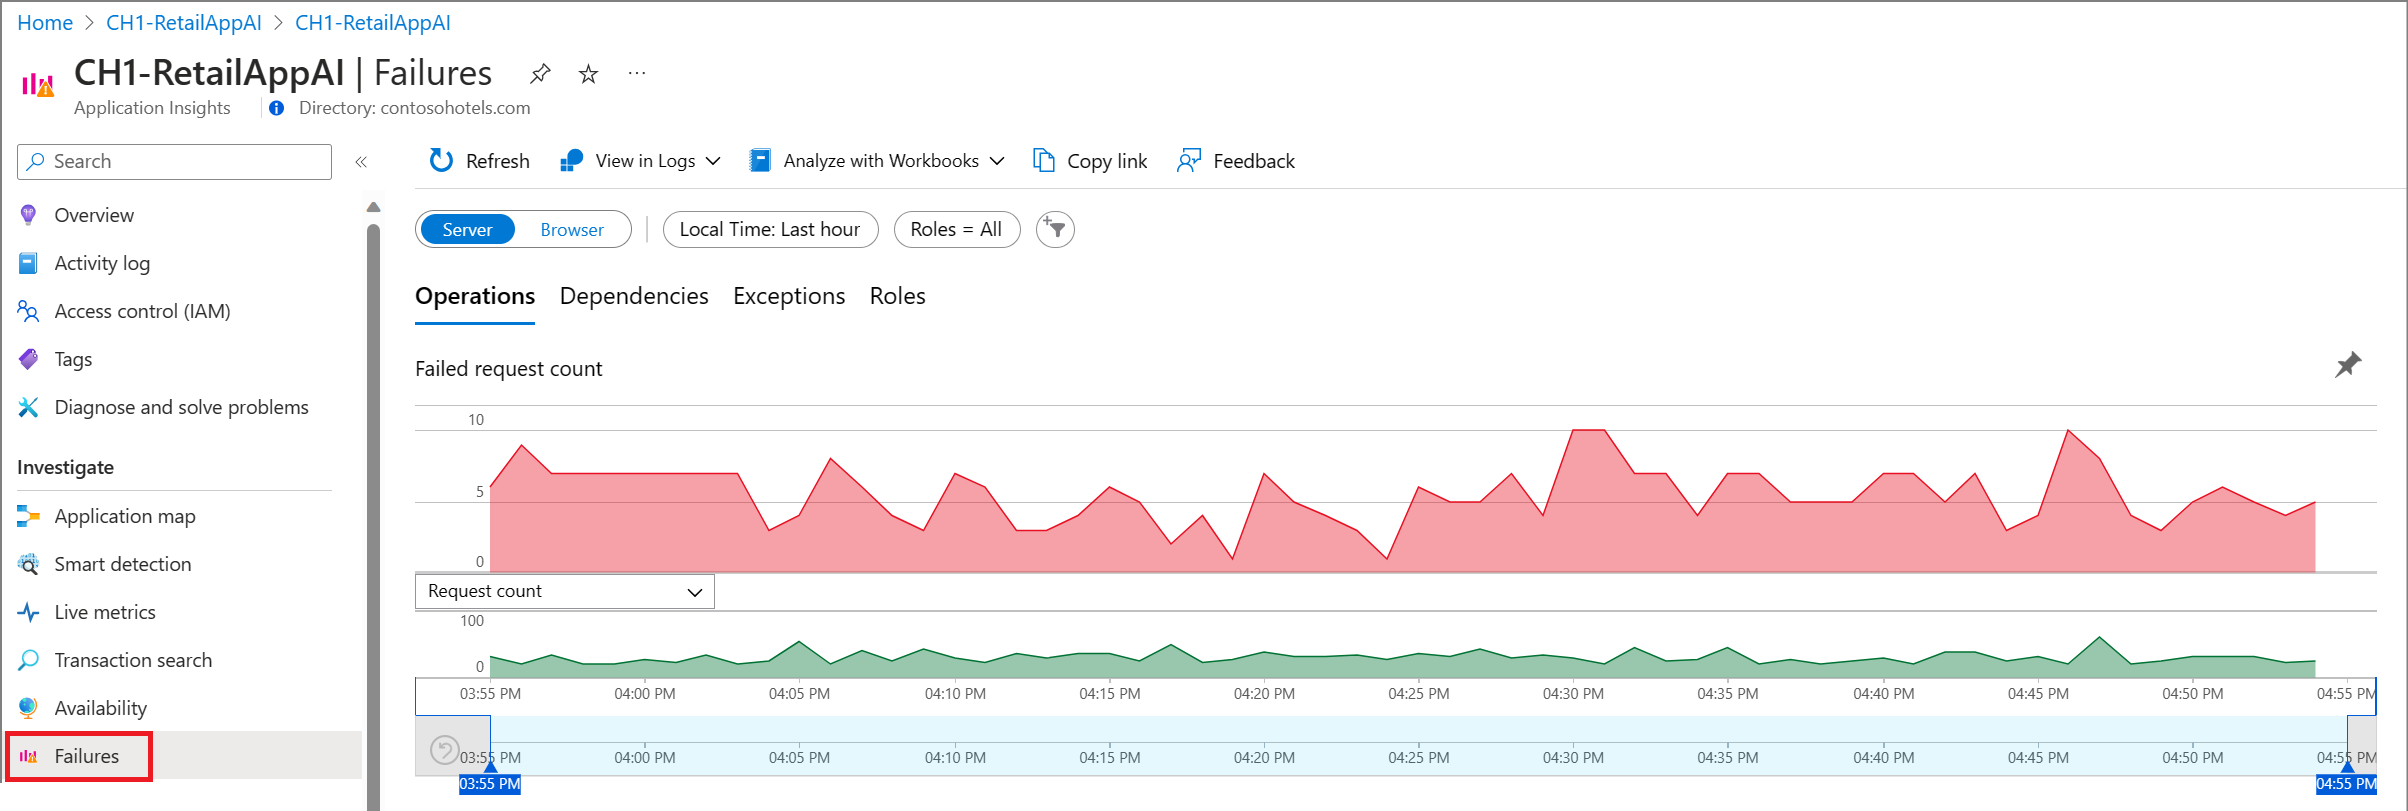Switch the view to Browser
This screenshot has width=2408, height=811.
tap(572, 230)
